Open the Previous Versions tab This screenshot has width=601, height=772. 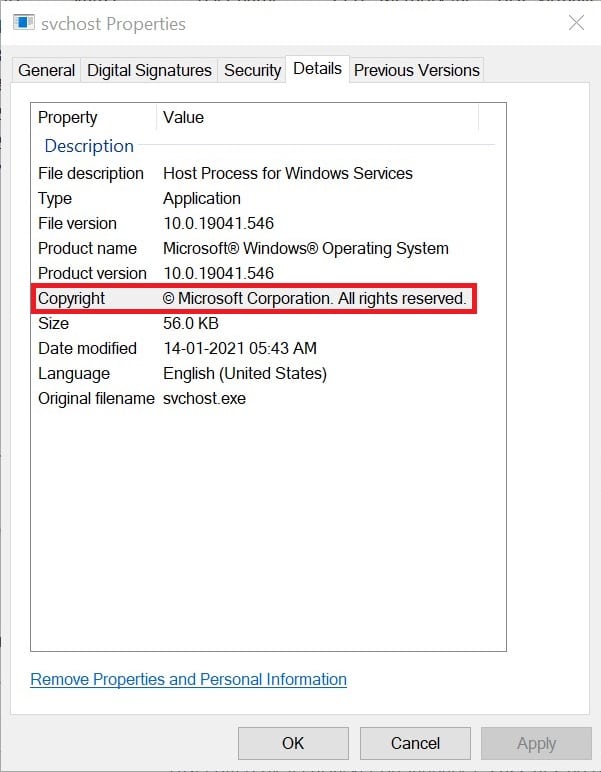pyautogui.click(x=416, y=70)
